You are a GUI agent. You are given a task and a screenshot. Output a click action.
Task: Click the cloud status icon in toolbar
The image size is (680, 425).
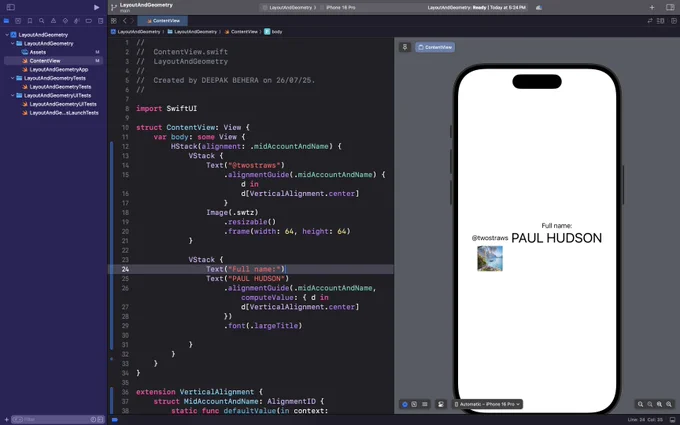(539, 7)
